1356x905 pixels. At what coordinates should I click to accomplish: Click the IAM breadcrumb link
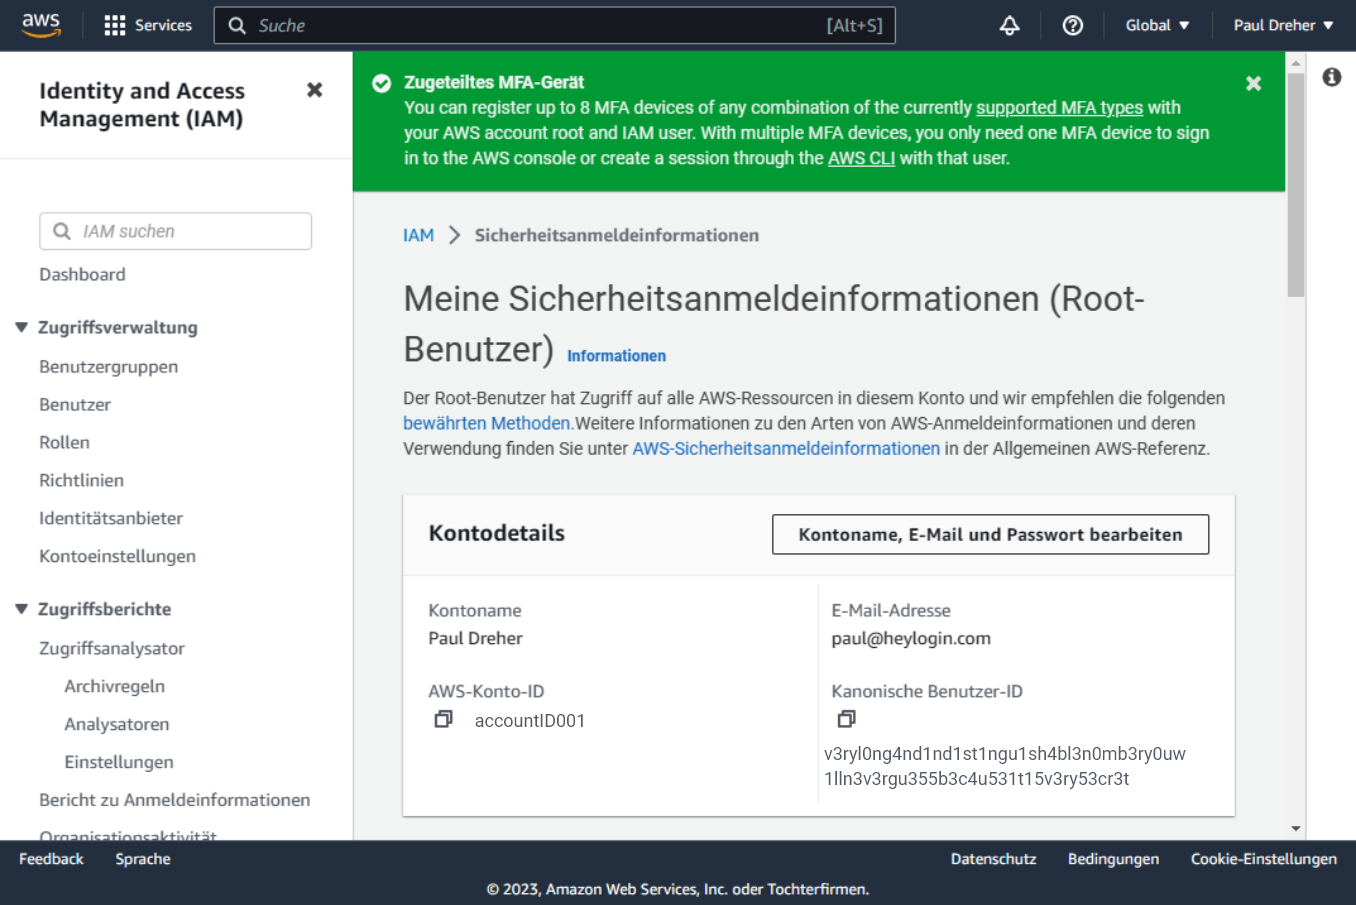pos(418,235)
